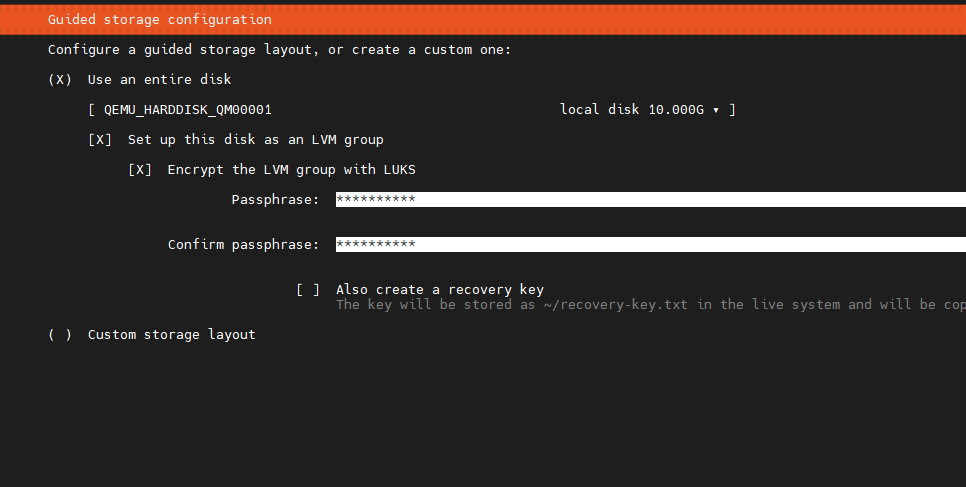
Task: Click the 'Also create a recovery key' label
Action: 439,289
